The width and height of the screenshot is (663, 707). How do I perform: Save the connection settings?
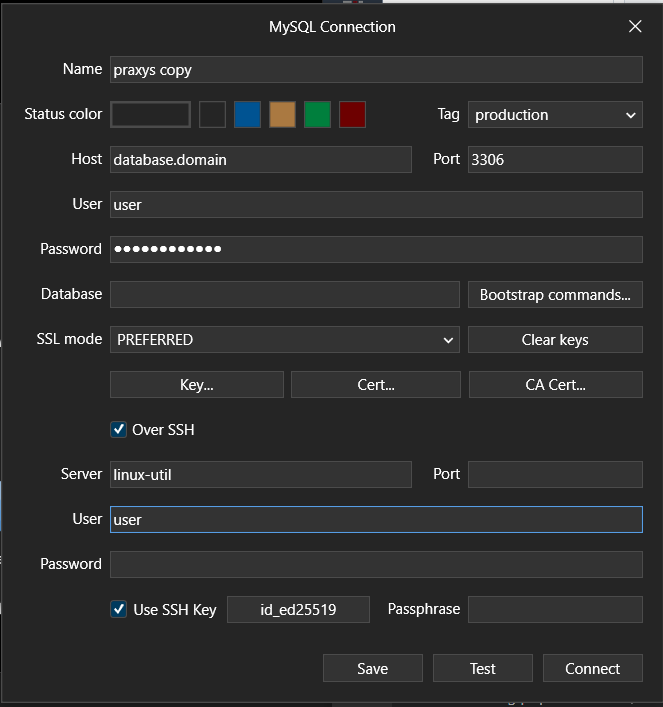point(373,668)
